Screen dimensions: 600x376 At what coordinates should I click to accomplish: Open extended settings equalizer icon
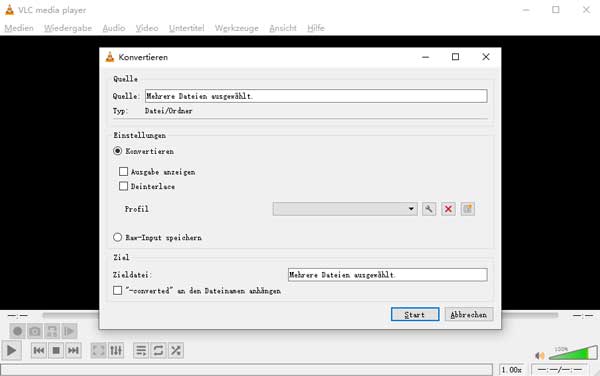pos(116,350)
